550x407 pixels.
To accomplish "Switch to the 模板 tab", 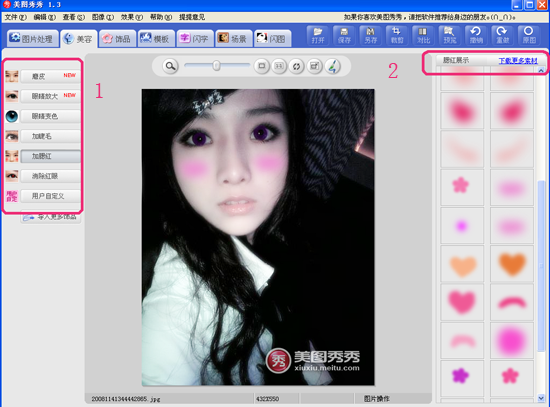I will click(x=156, y=38).
